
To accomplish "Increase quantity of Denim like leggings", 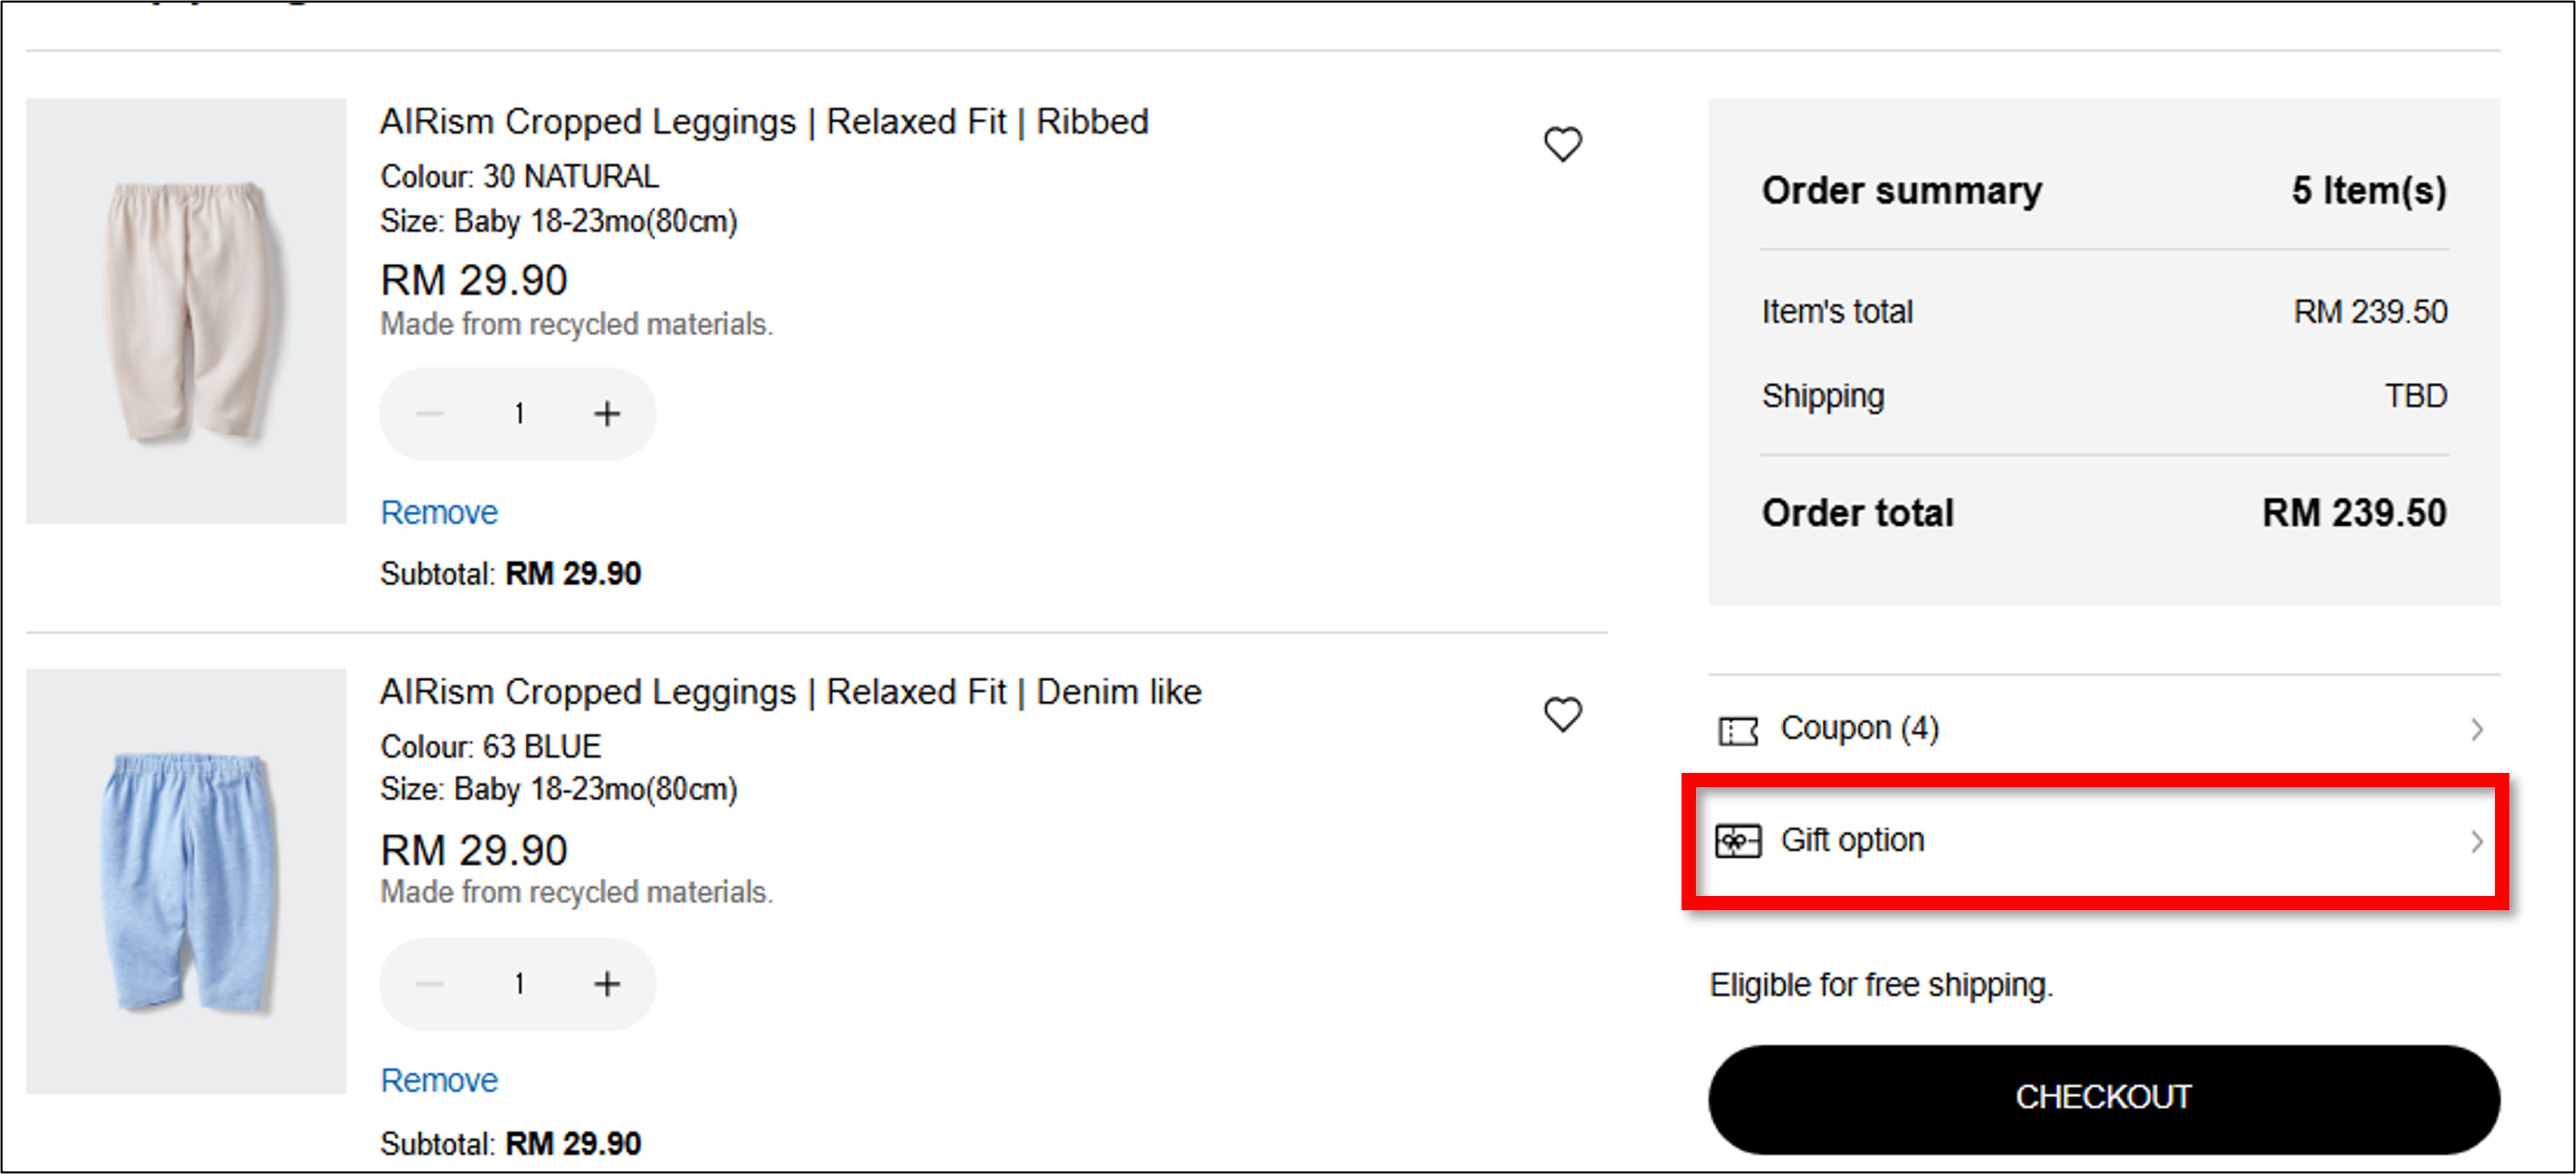I will [x=607, y=984].
